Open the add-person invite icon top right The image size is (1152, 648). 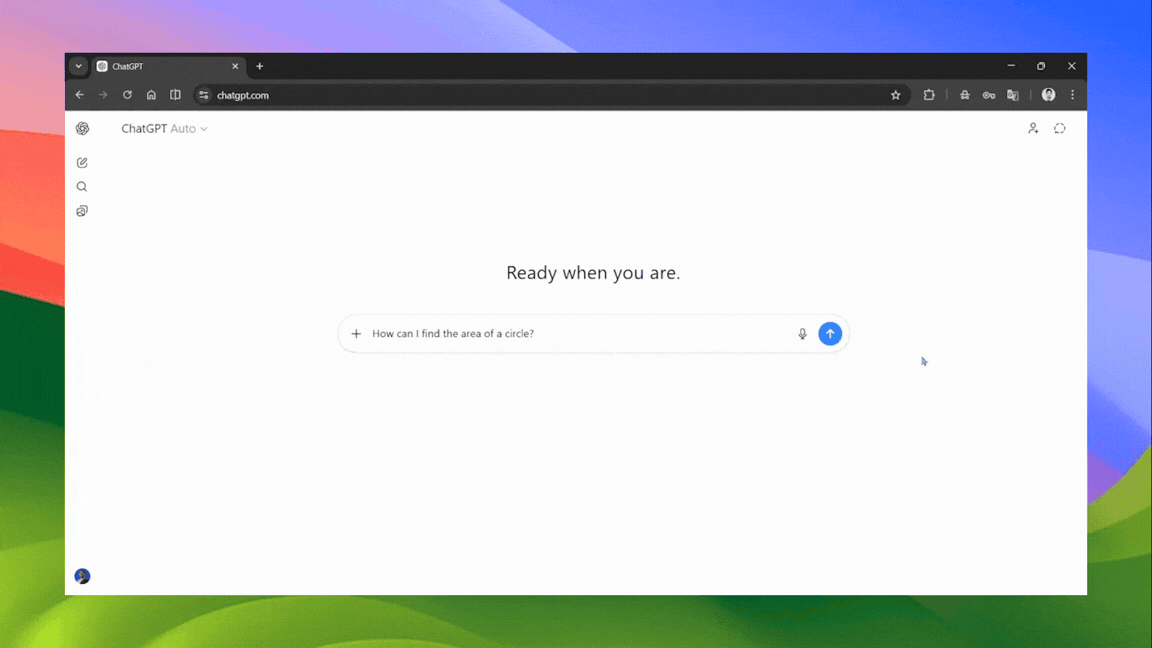[x=1033, y=129]
